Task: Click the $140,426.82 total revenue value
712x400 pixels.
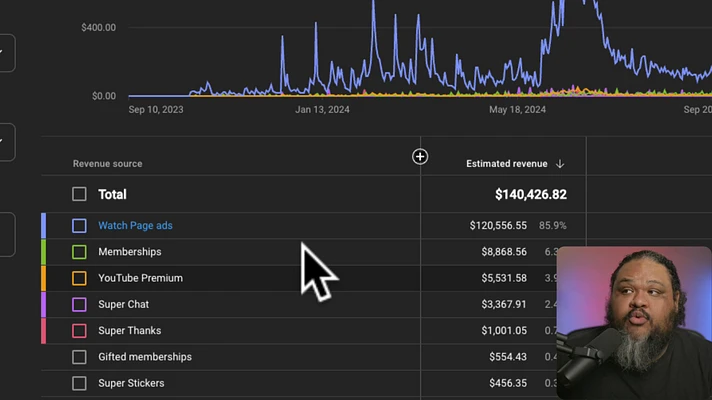Action: [530, 195]
